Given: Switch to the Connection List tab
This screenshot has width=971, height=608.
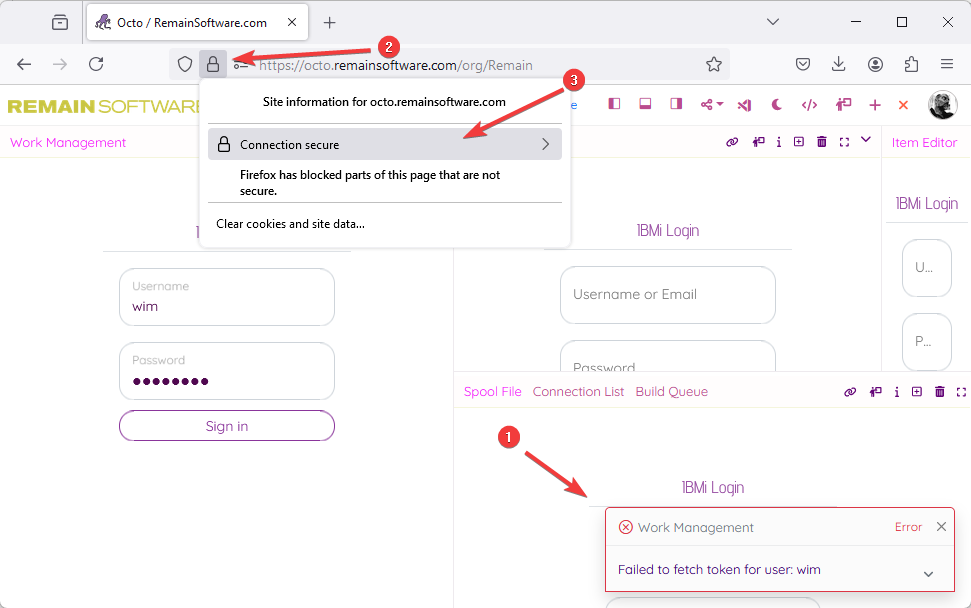Looking at the screenshot, I should (x=578, y=392).
